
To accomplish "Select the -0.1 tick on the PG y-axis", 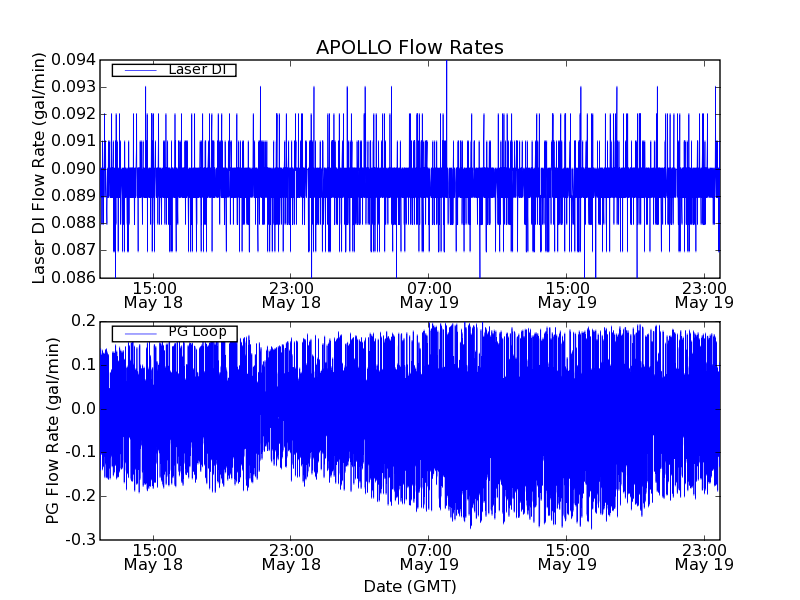I will click(x=80, y=452).
